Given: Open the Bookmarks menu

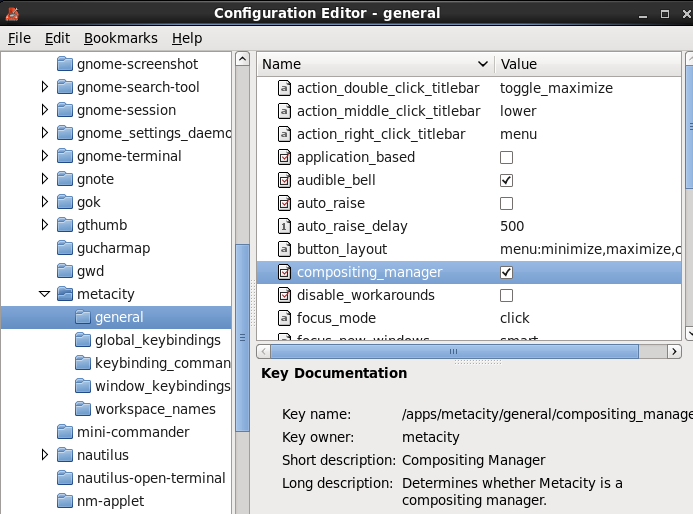Looking at the screenshot, I should click(x=121, y=38).
